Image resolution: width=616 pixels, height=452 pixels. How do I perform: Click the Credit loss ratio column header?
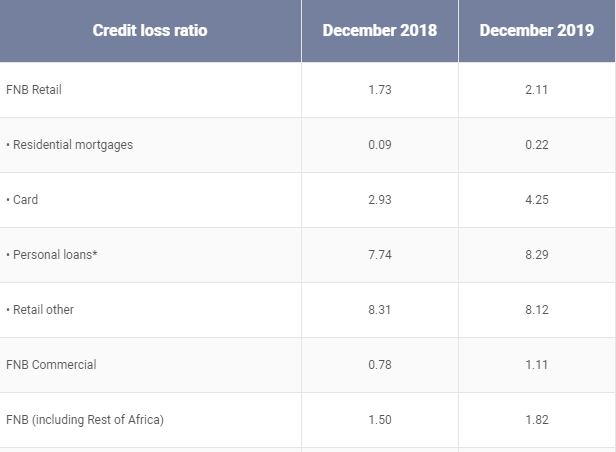(x=150, y=30)
